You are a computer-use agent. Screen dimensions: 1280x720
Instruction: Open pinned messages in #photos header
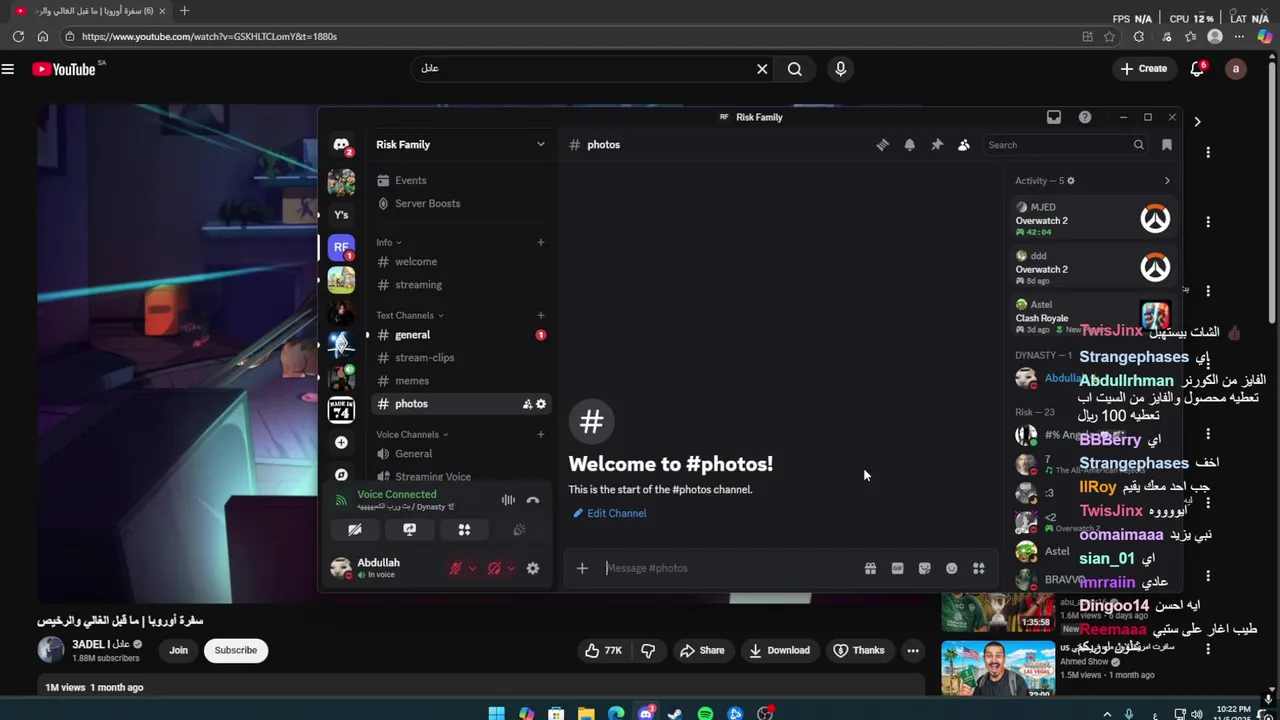(937, 145)
